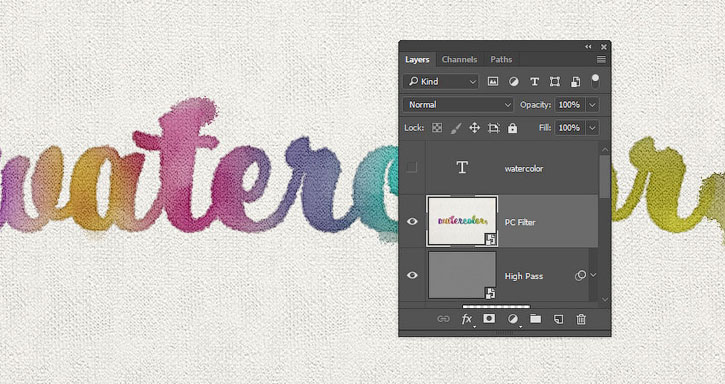Screen dimensions: 725x384
Task: Click scroll up arrow in layers list
Action: 605,150
